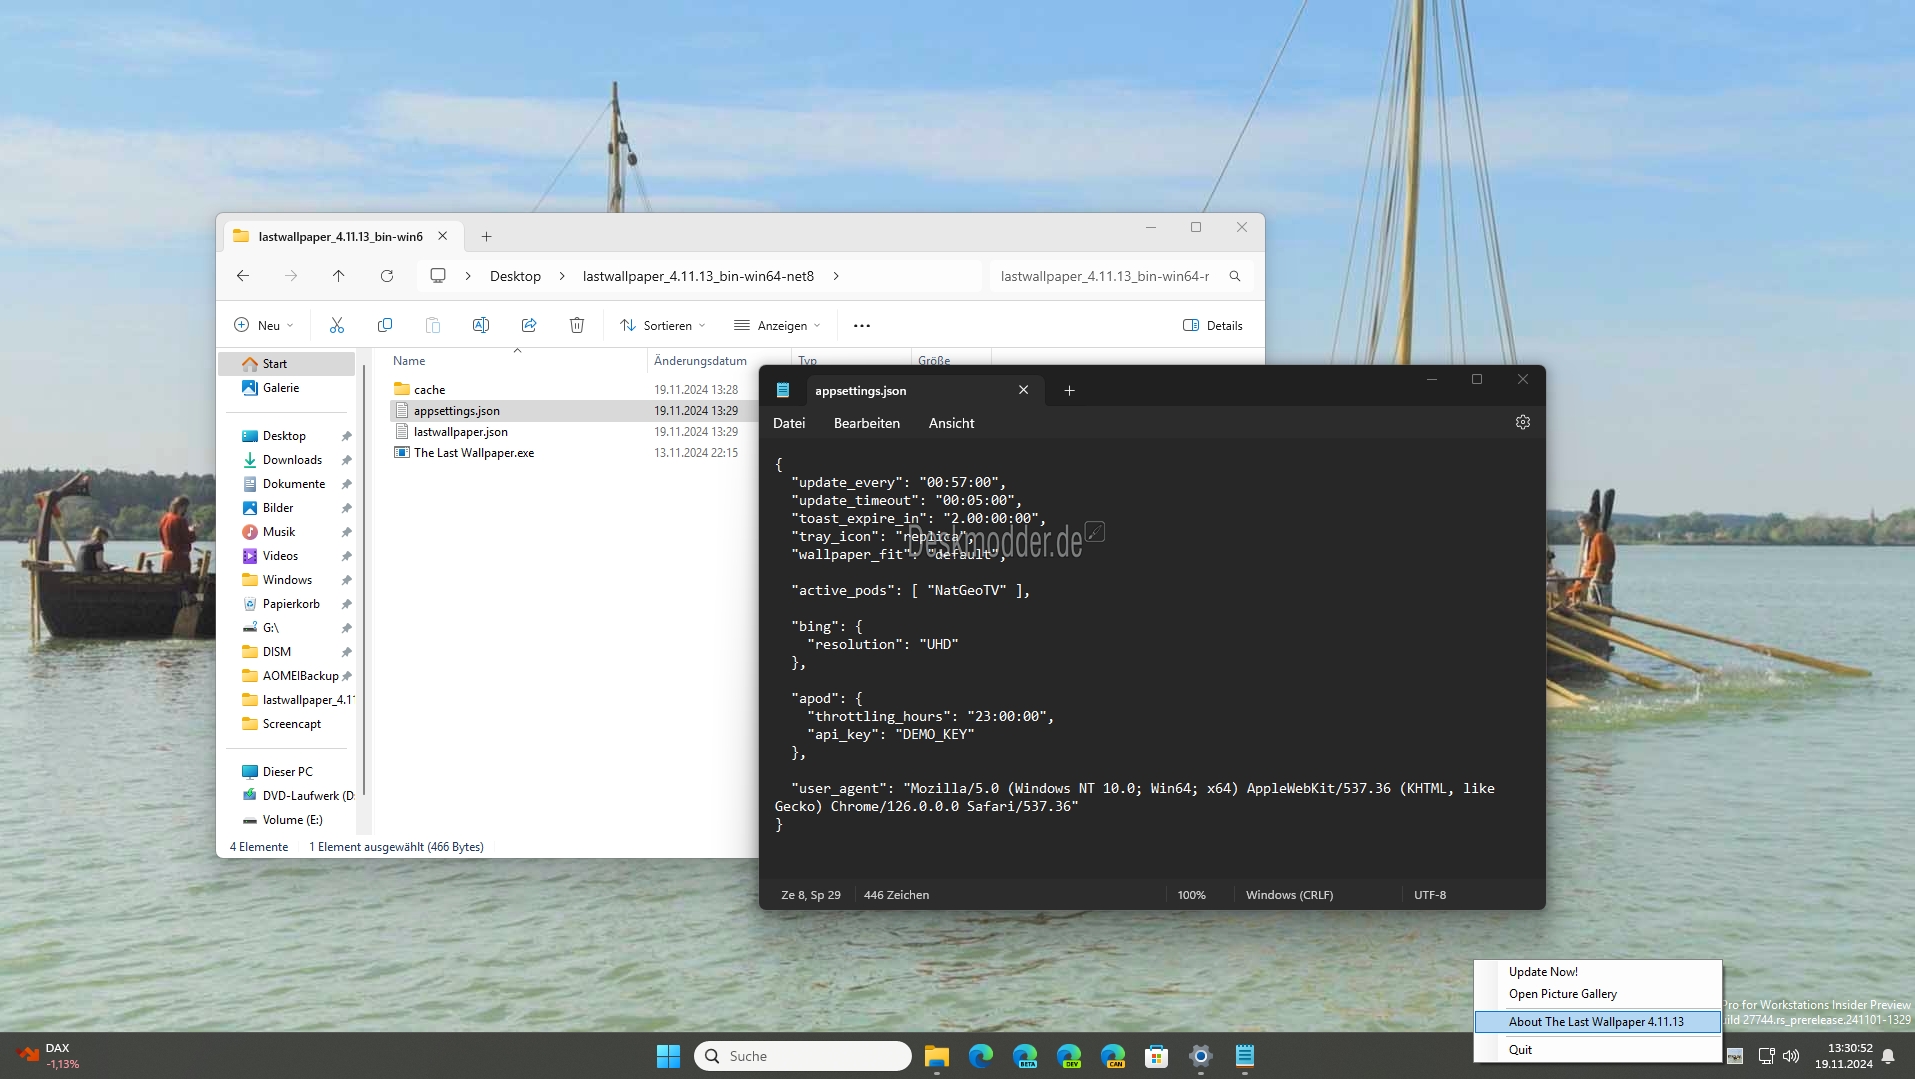The height and width of the screenshot is (1079, 1915).
Task: Open Notepad settings gear icon
Action: click(x=1522, y=422)
